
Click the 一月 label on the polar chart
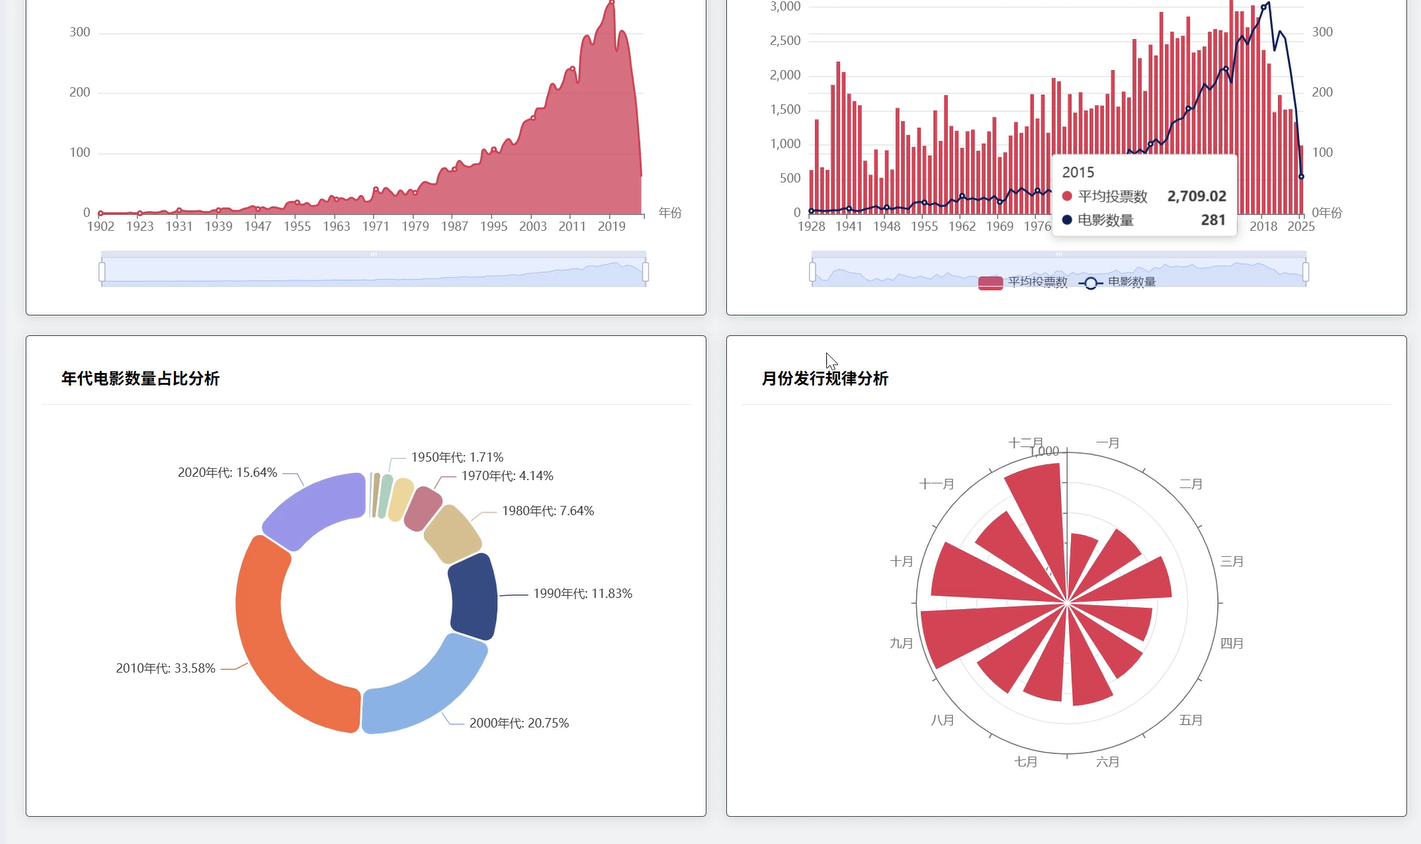click(1108, 443)
